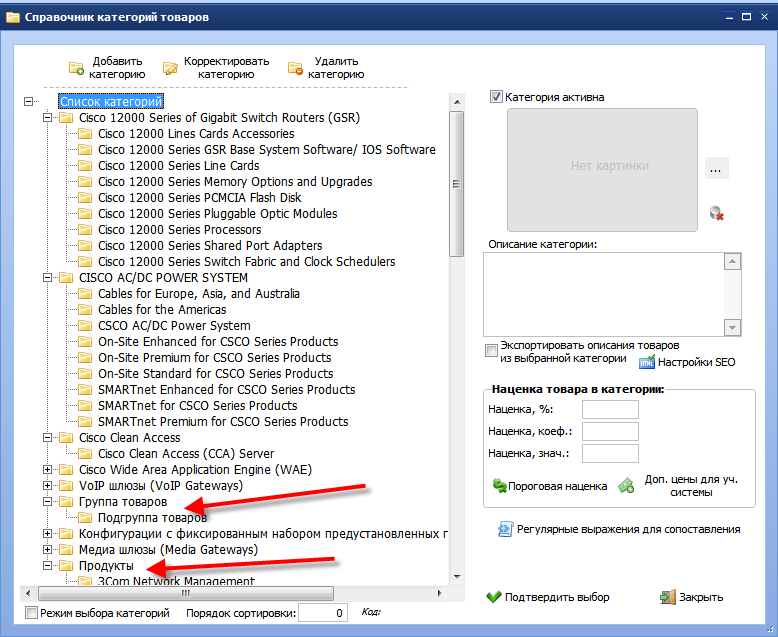The image size is (778, 637).
Task: Enable export of product descriptions checkbox
Action: tap(491, 351)
